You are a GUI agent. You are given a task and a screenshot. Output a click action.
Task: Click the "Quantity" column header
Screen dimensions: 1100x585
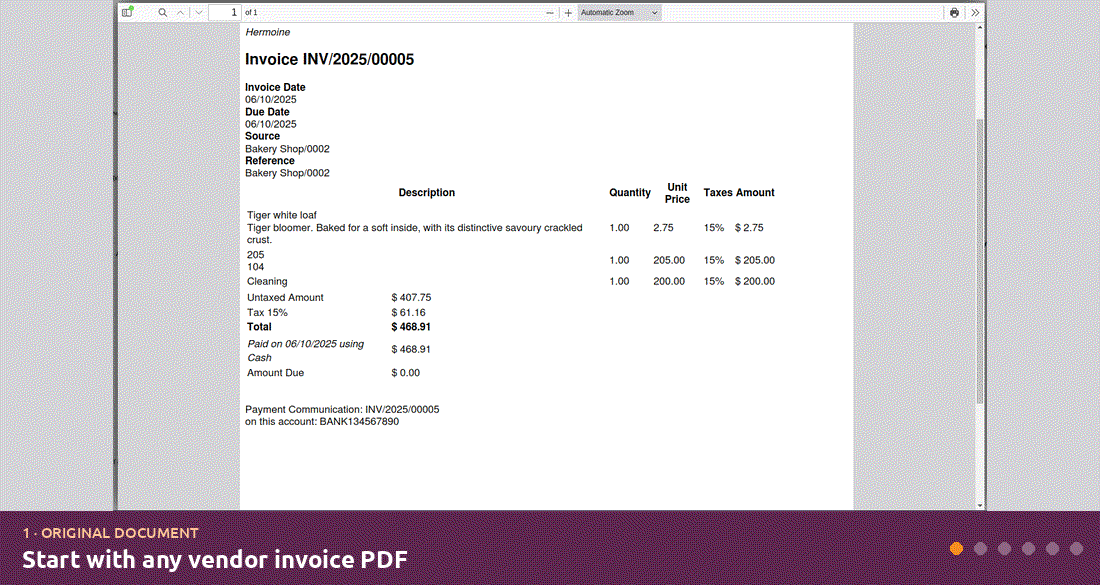click(x=630, y=192)
